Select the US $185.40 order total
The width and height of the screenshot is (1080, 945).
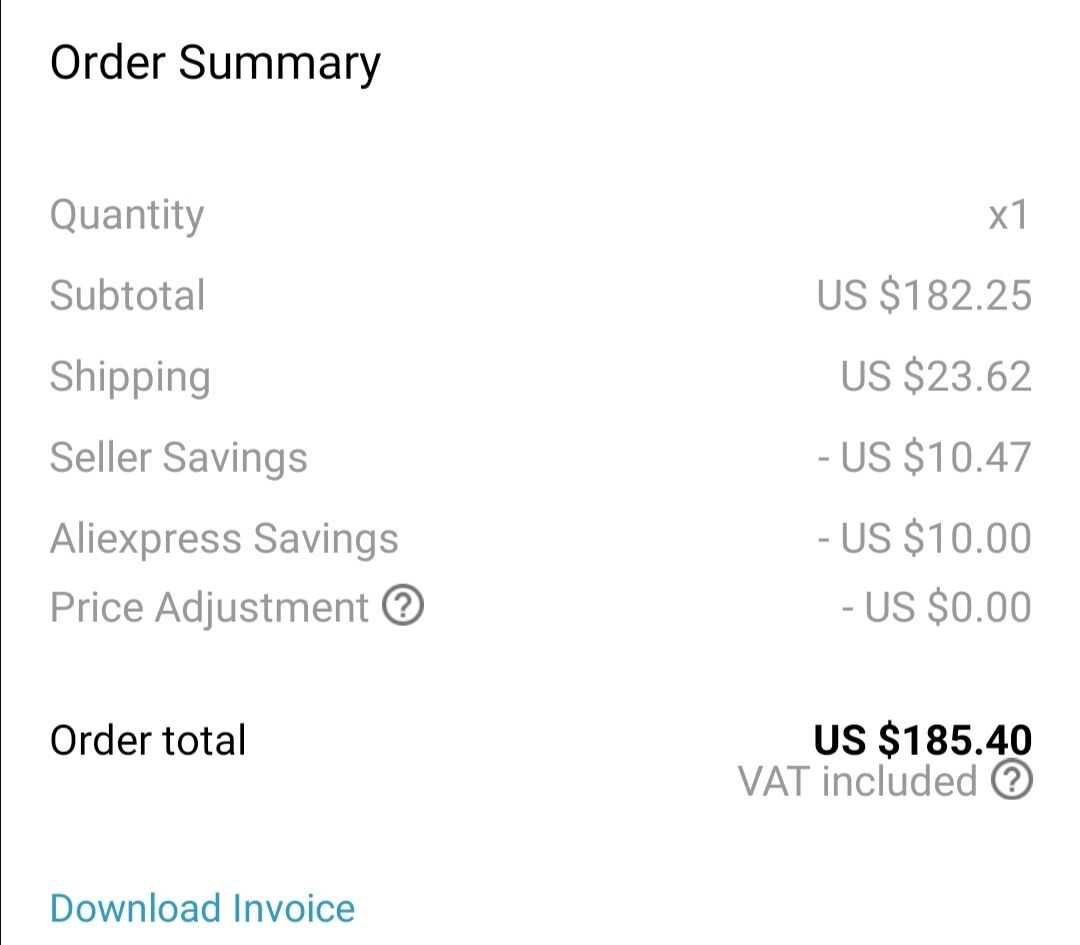coord(922,740)
